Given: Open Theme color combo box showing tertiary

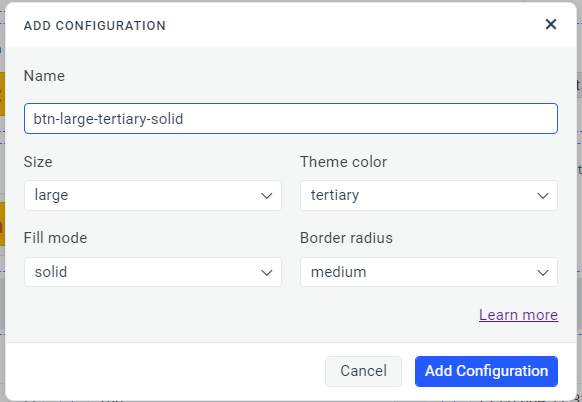Looking at the screenshot, I should pos(429,196).
